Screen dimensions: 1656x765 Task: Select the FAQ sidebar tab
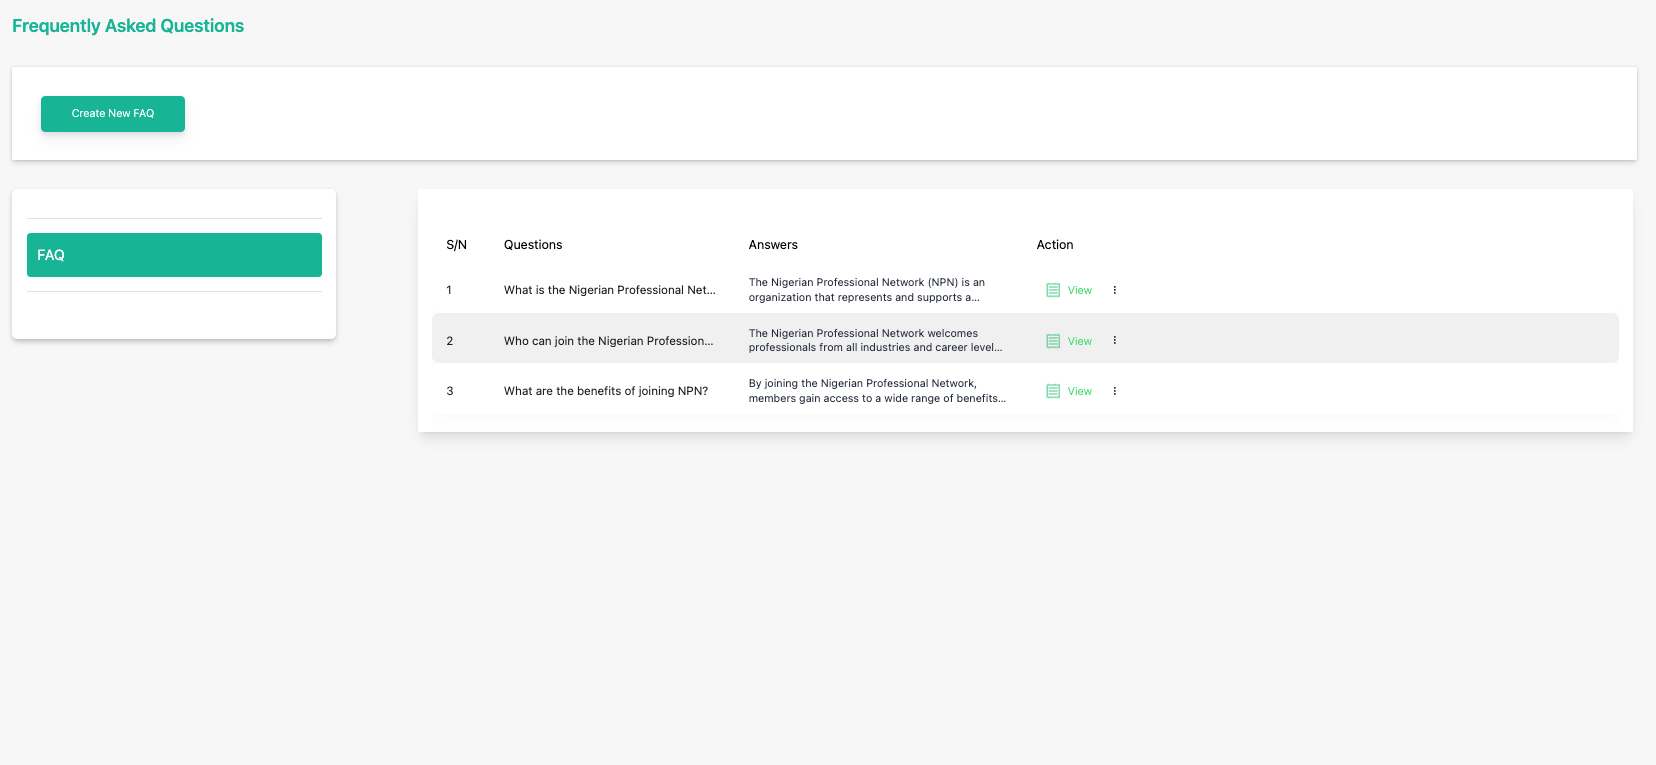click(174, 255)
